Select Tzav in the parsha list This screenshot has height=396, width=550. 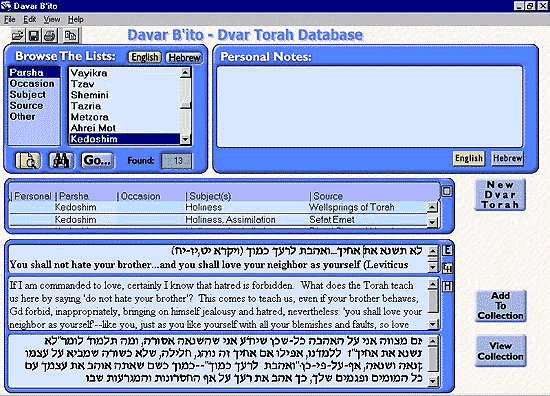(x=125, y=84)
